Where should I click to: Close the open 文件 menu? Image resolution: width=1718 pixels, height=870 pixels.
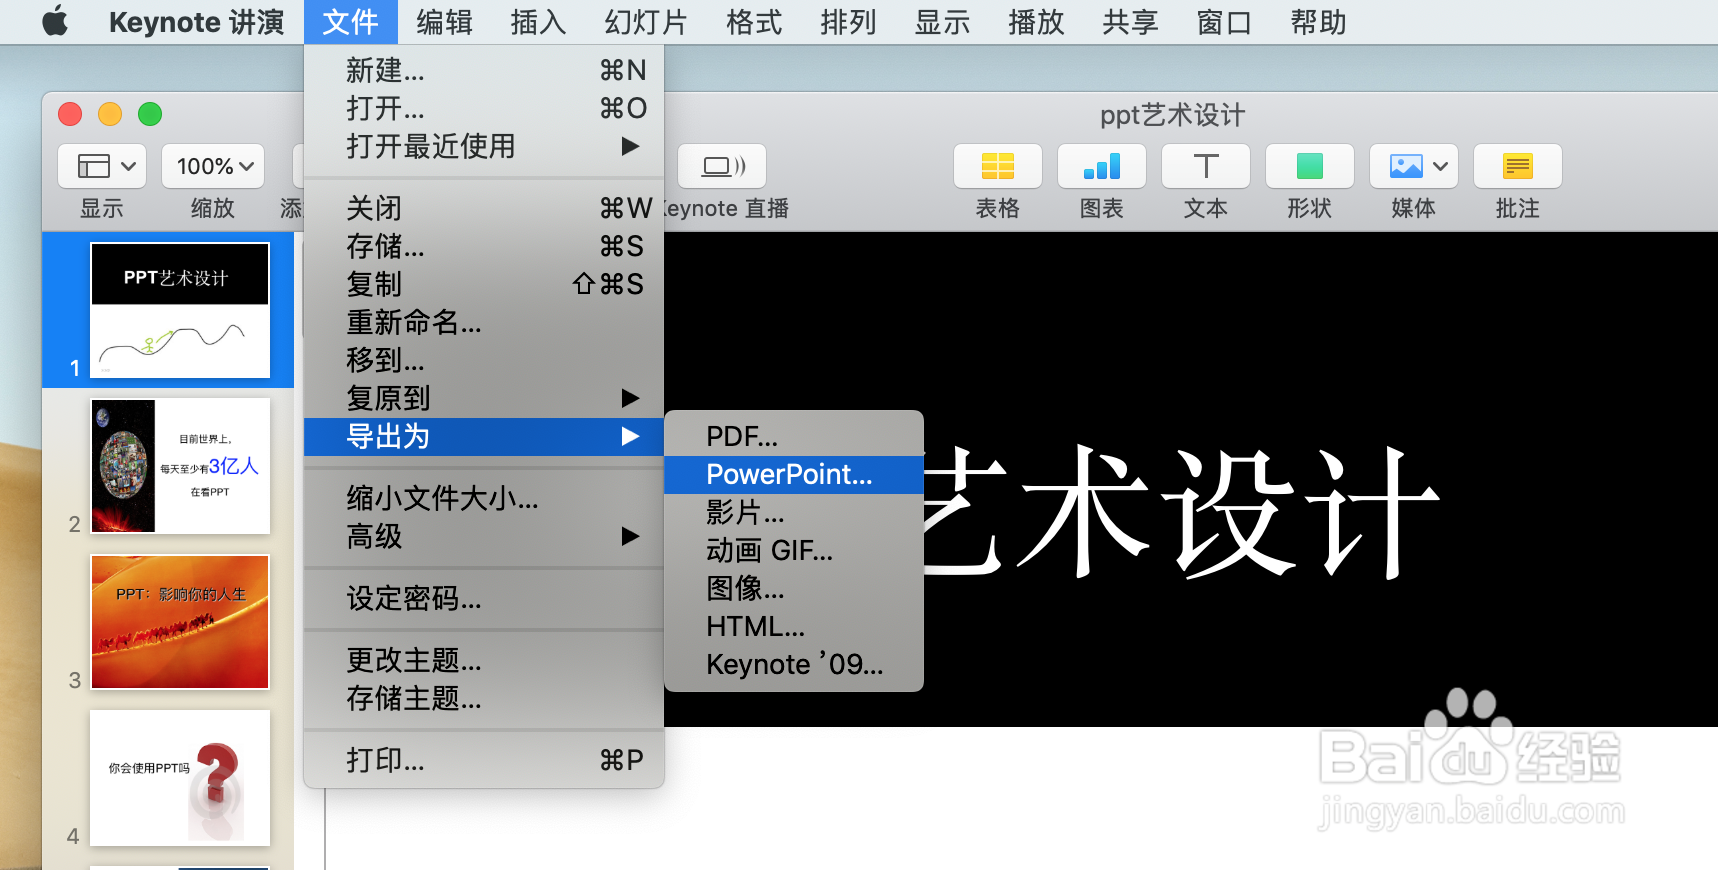[350, 22]
